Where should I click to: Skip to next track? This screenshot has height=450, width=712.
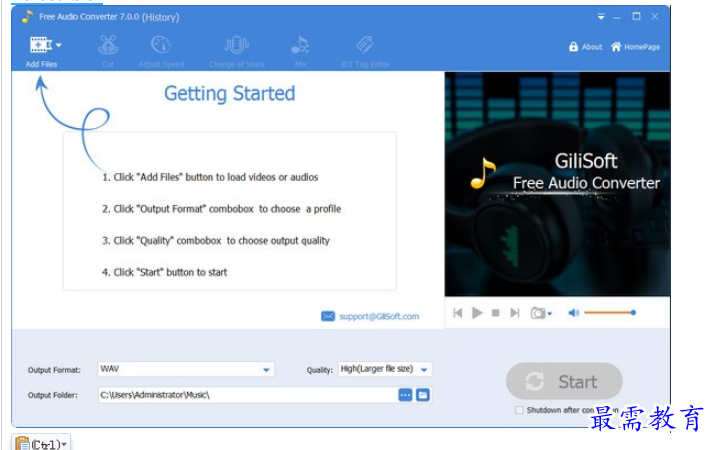click(514, 313)
